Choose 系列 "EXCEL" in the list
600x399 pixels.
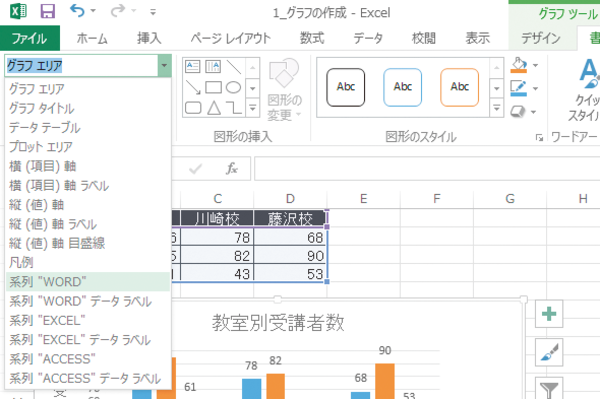tap(88, 321)
